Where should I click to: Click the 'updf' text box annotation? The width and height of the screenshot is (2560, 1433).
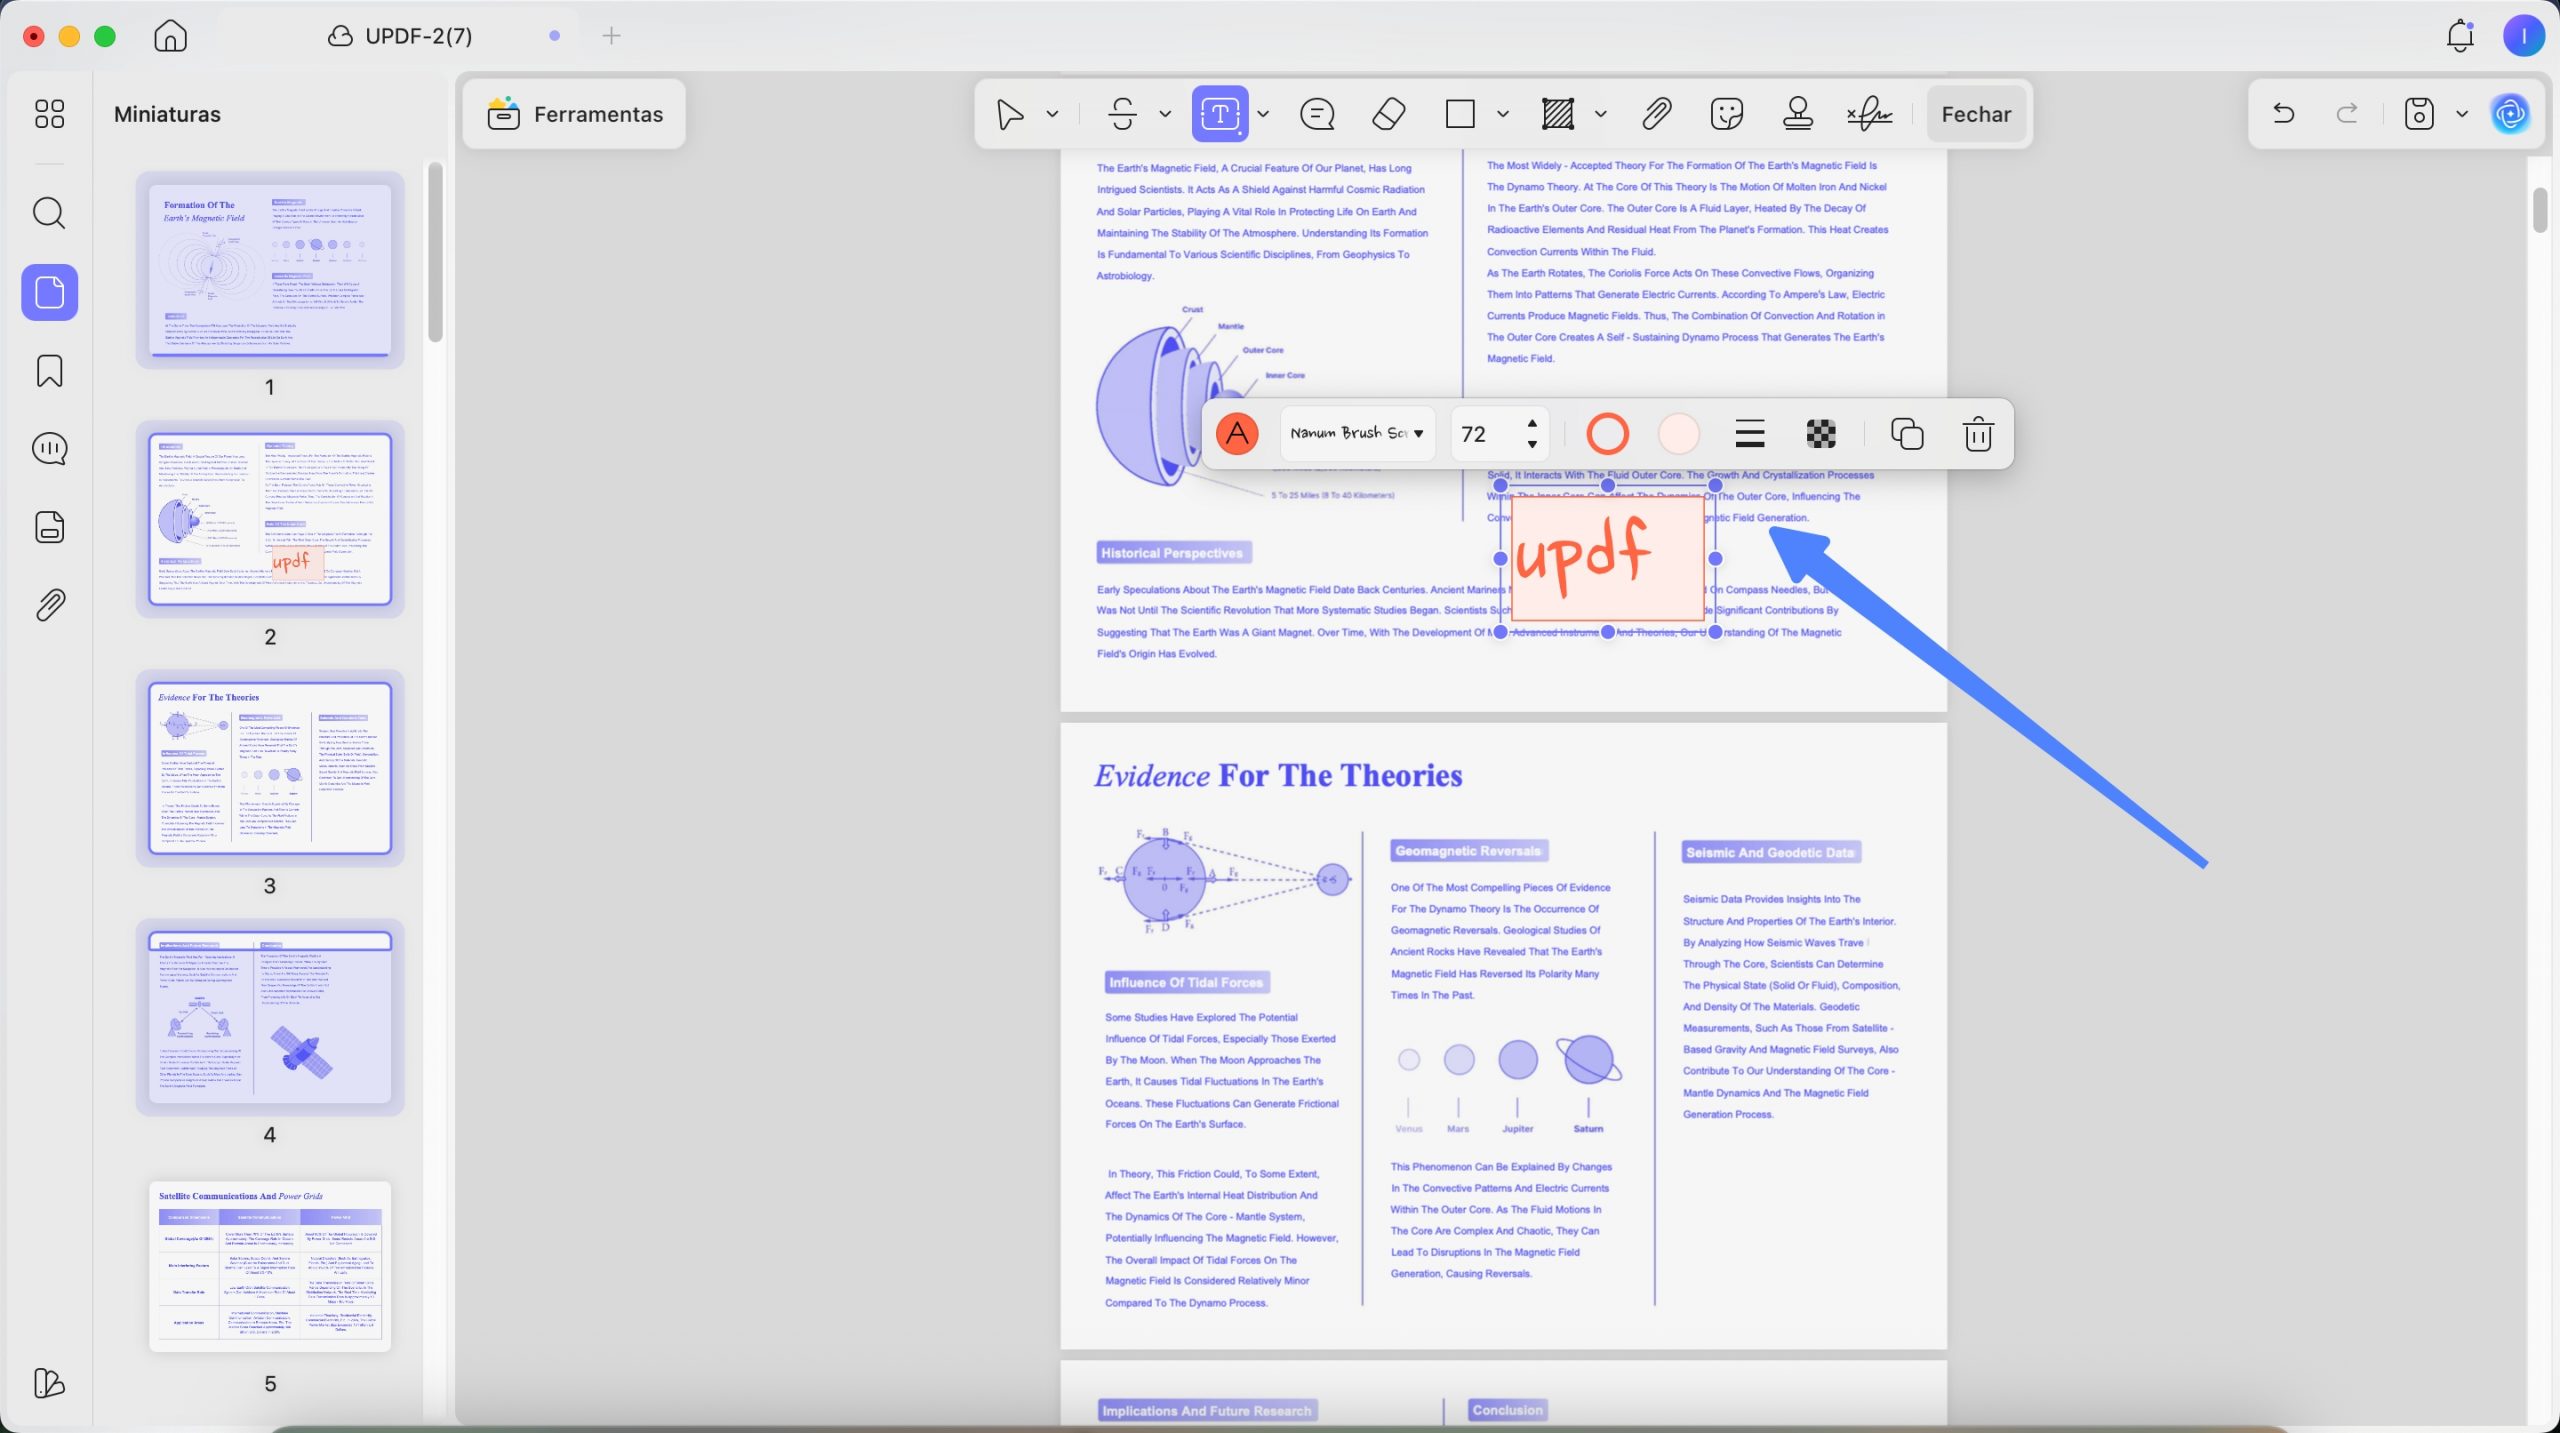[1607, 558]
